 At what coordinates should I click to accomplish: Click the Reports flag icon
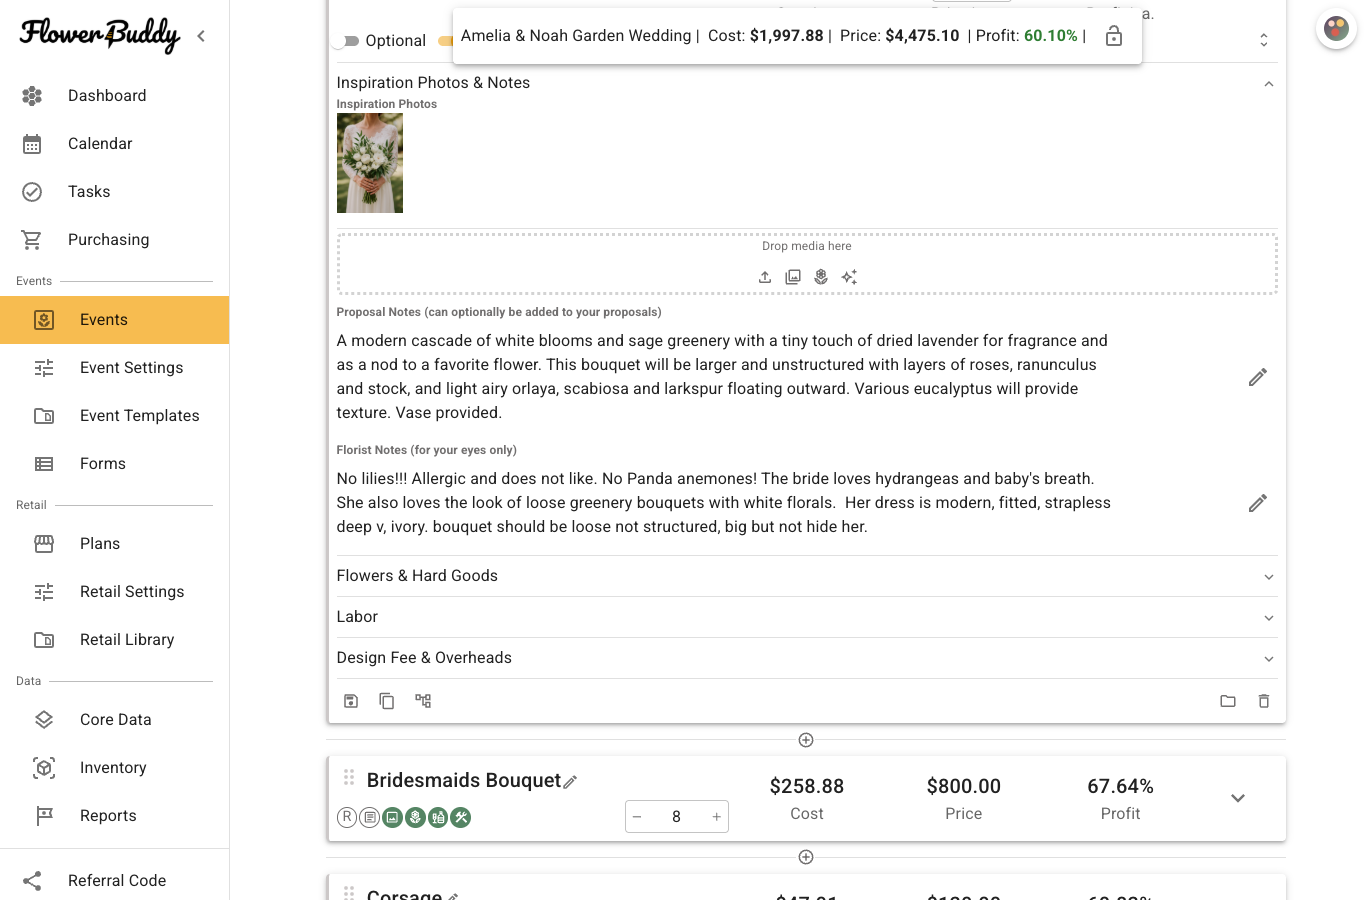[44, 816]
